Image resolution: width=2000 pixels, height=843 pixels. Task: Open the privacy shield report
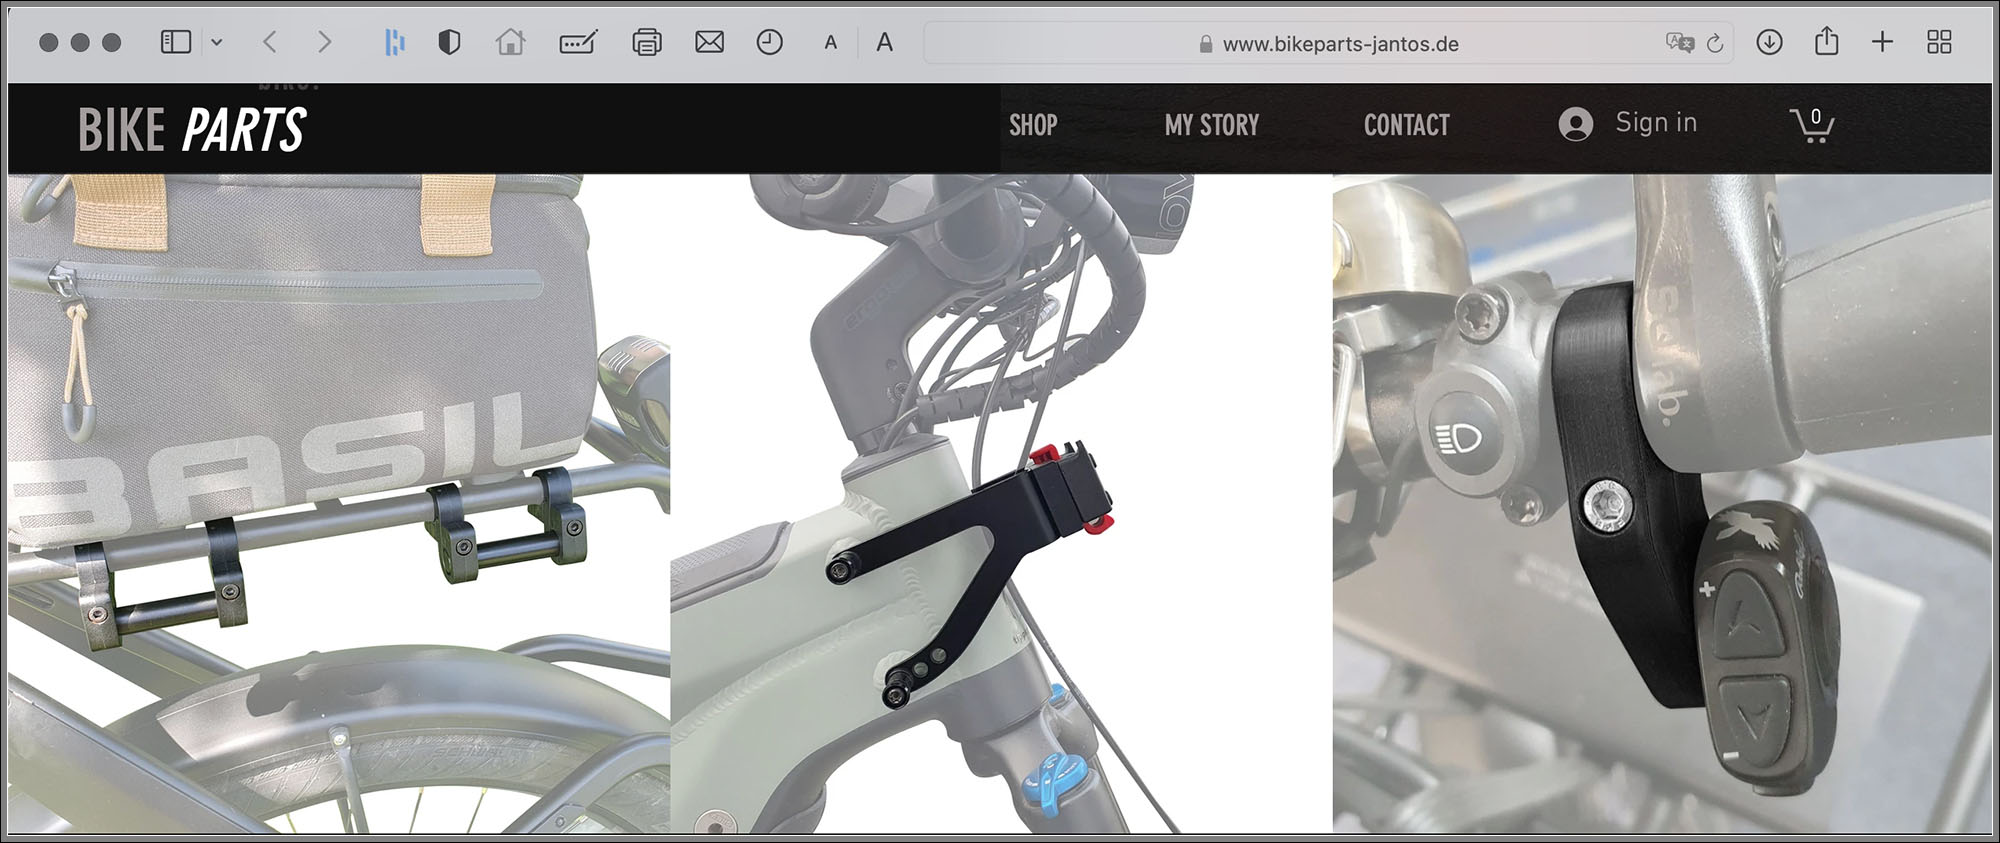(x=449, y=42)
